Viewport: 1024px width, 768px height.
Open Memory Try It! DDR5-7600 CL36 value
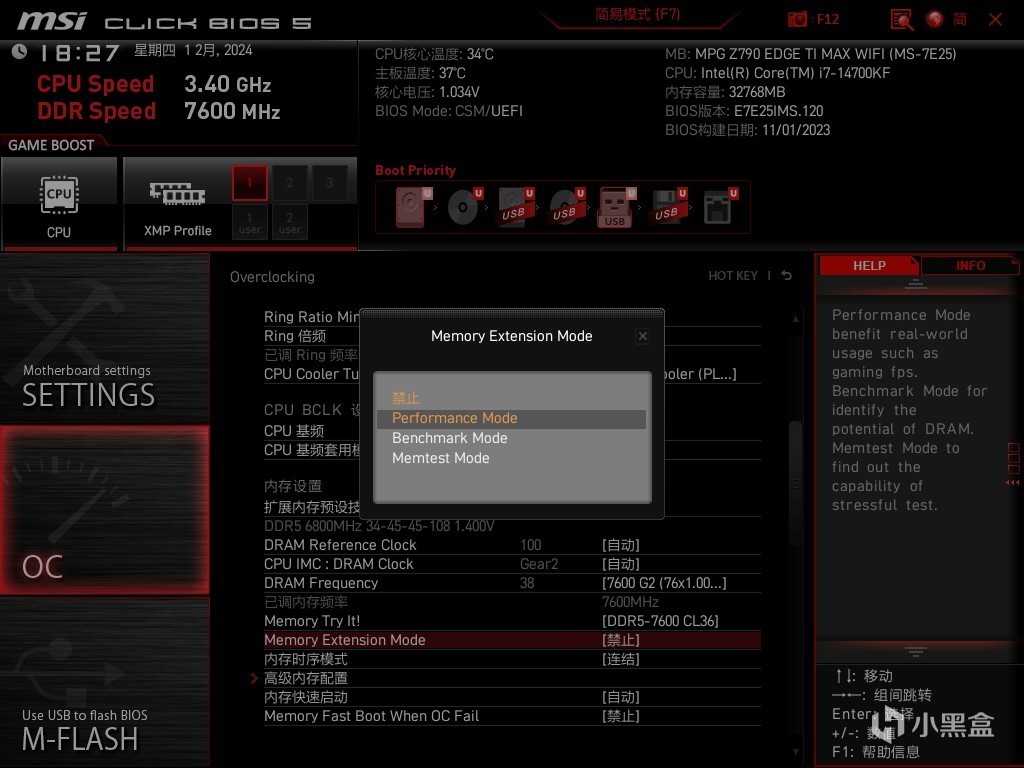(x=660, y=621)
